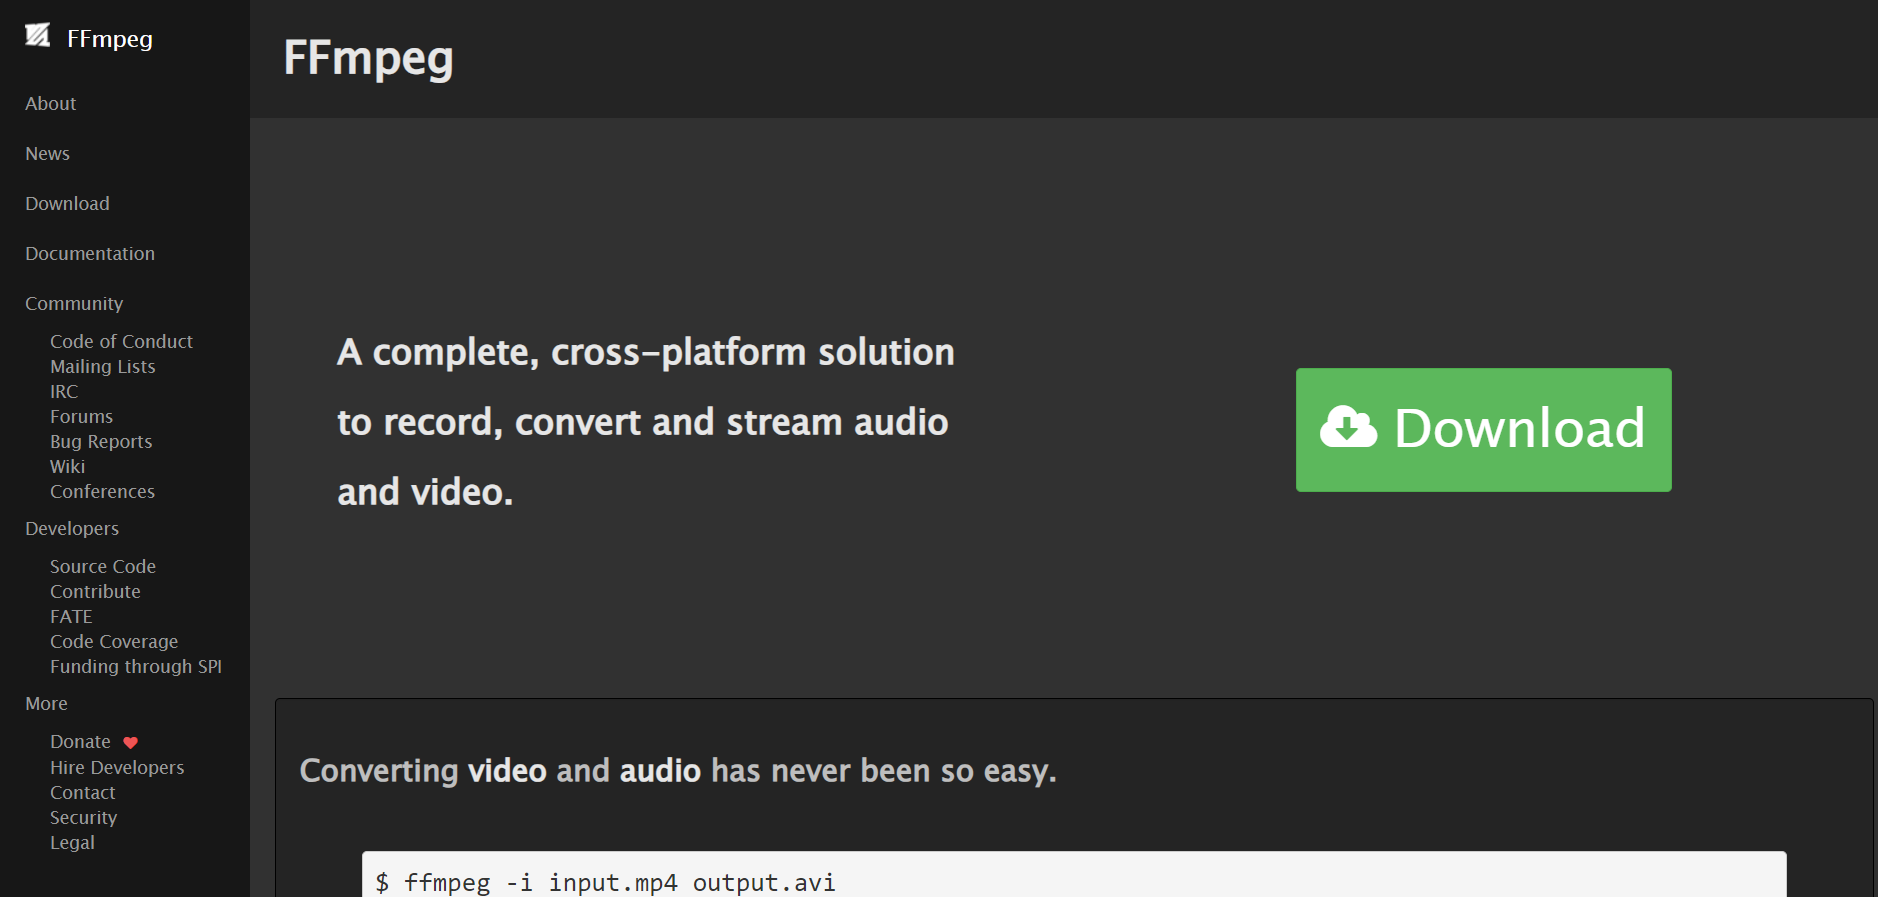1878x897 pixels.
Task: Open the About page
Action: point(51,104)
